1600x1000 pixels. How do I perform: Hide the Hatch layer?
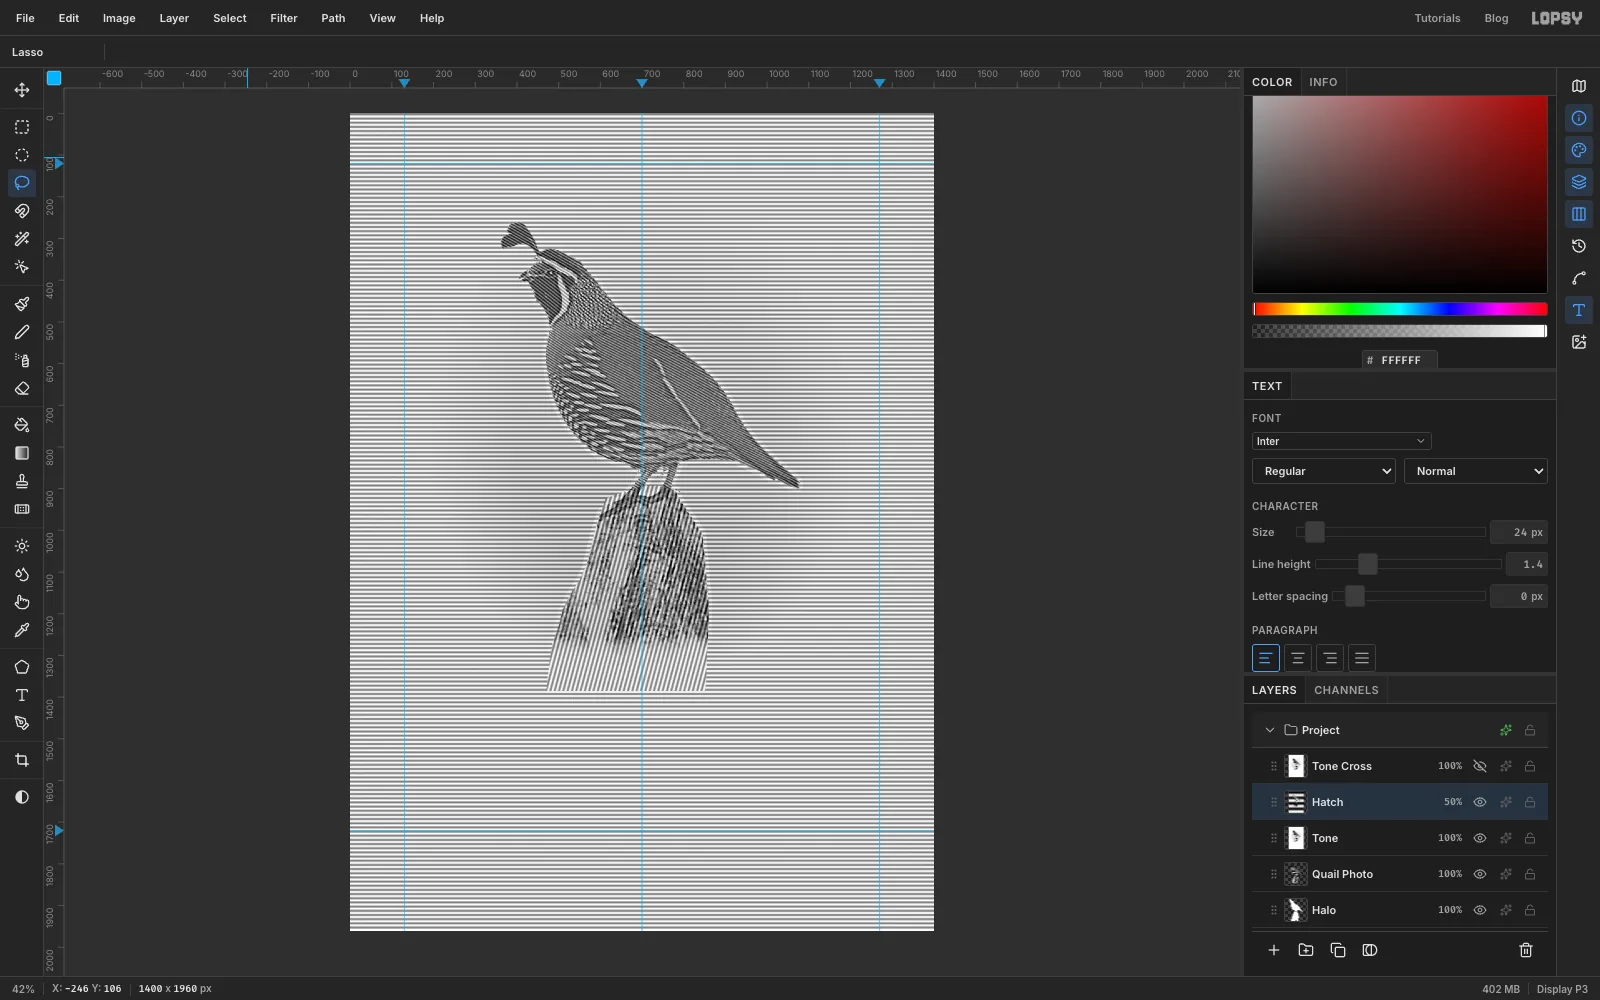[1480, 802]
